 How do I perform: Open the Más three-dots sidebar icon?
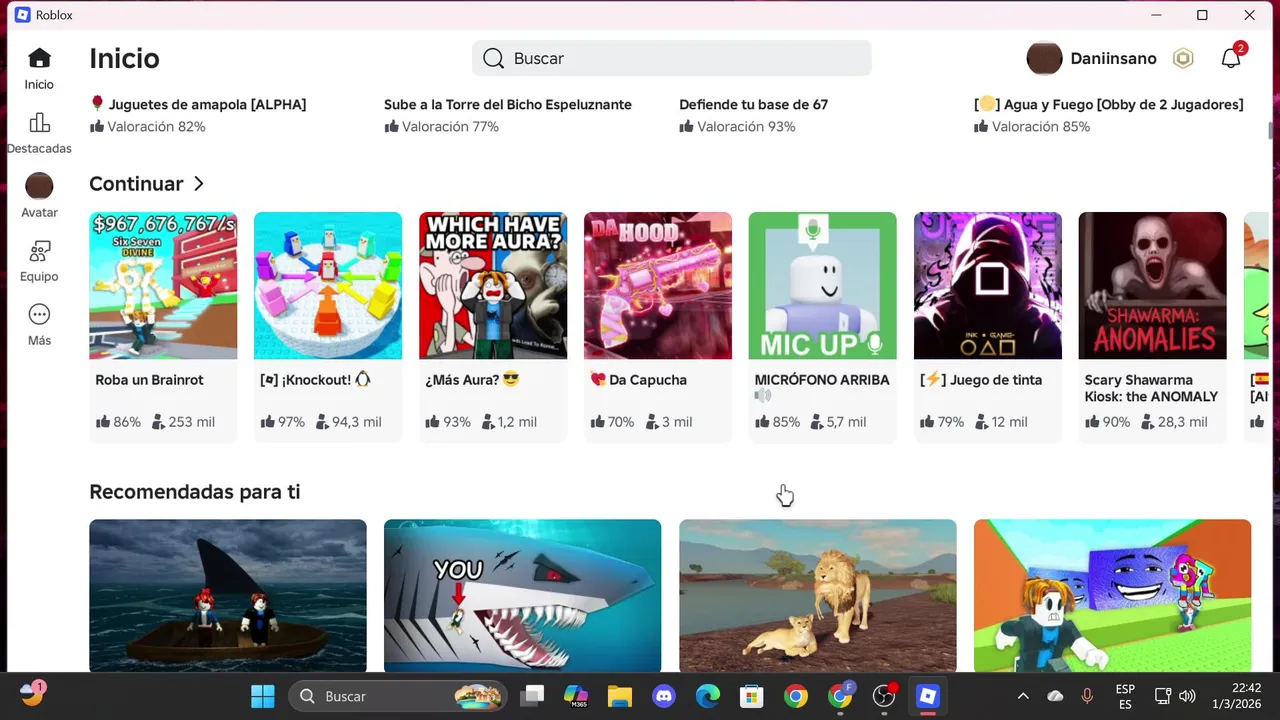pyautogui.click(x=39, y=315)
